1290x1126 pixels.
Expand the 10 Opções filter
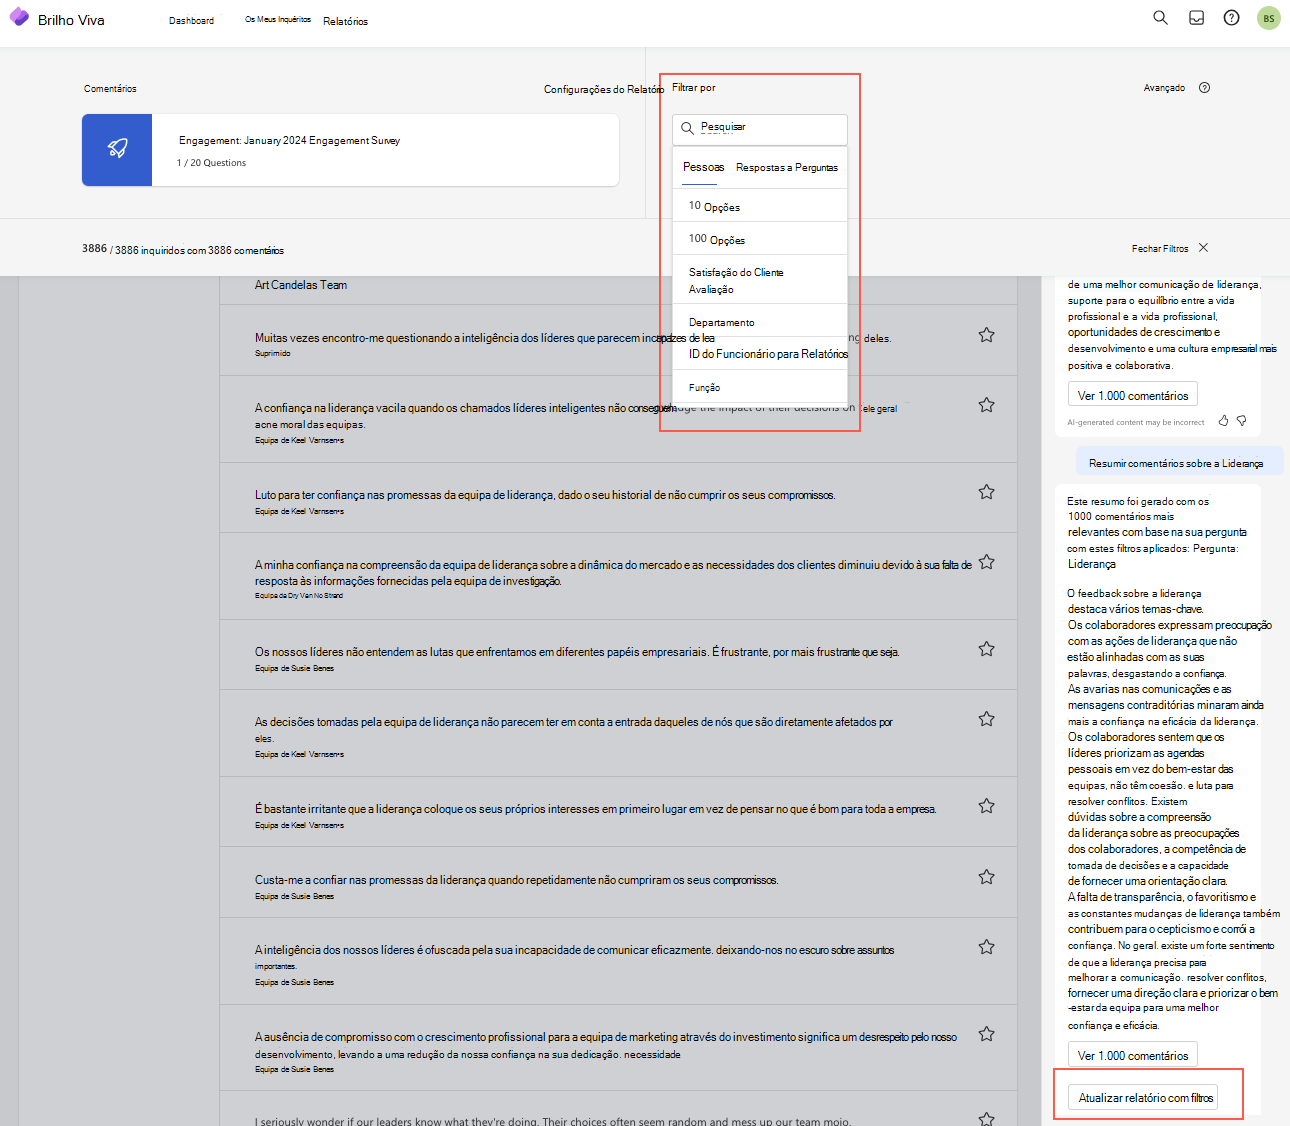pyautogui.click(x=760, y=206)
